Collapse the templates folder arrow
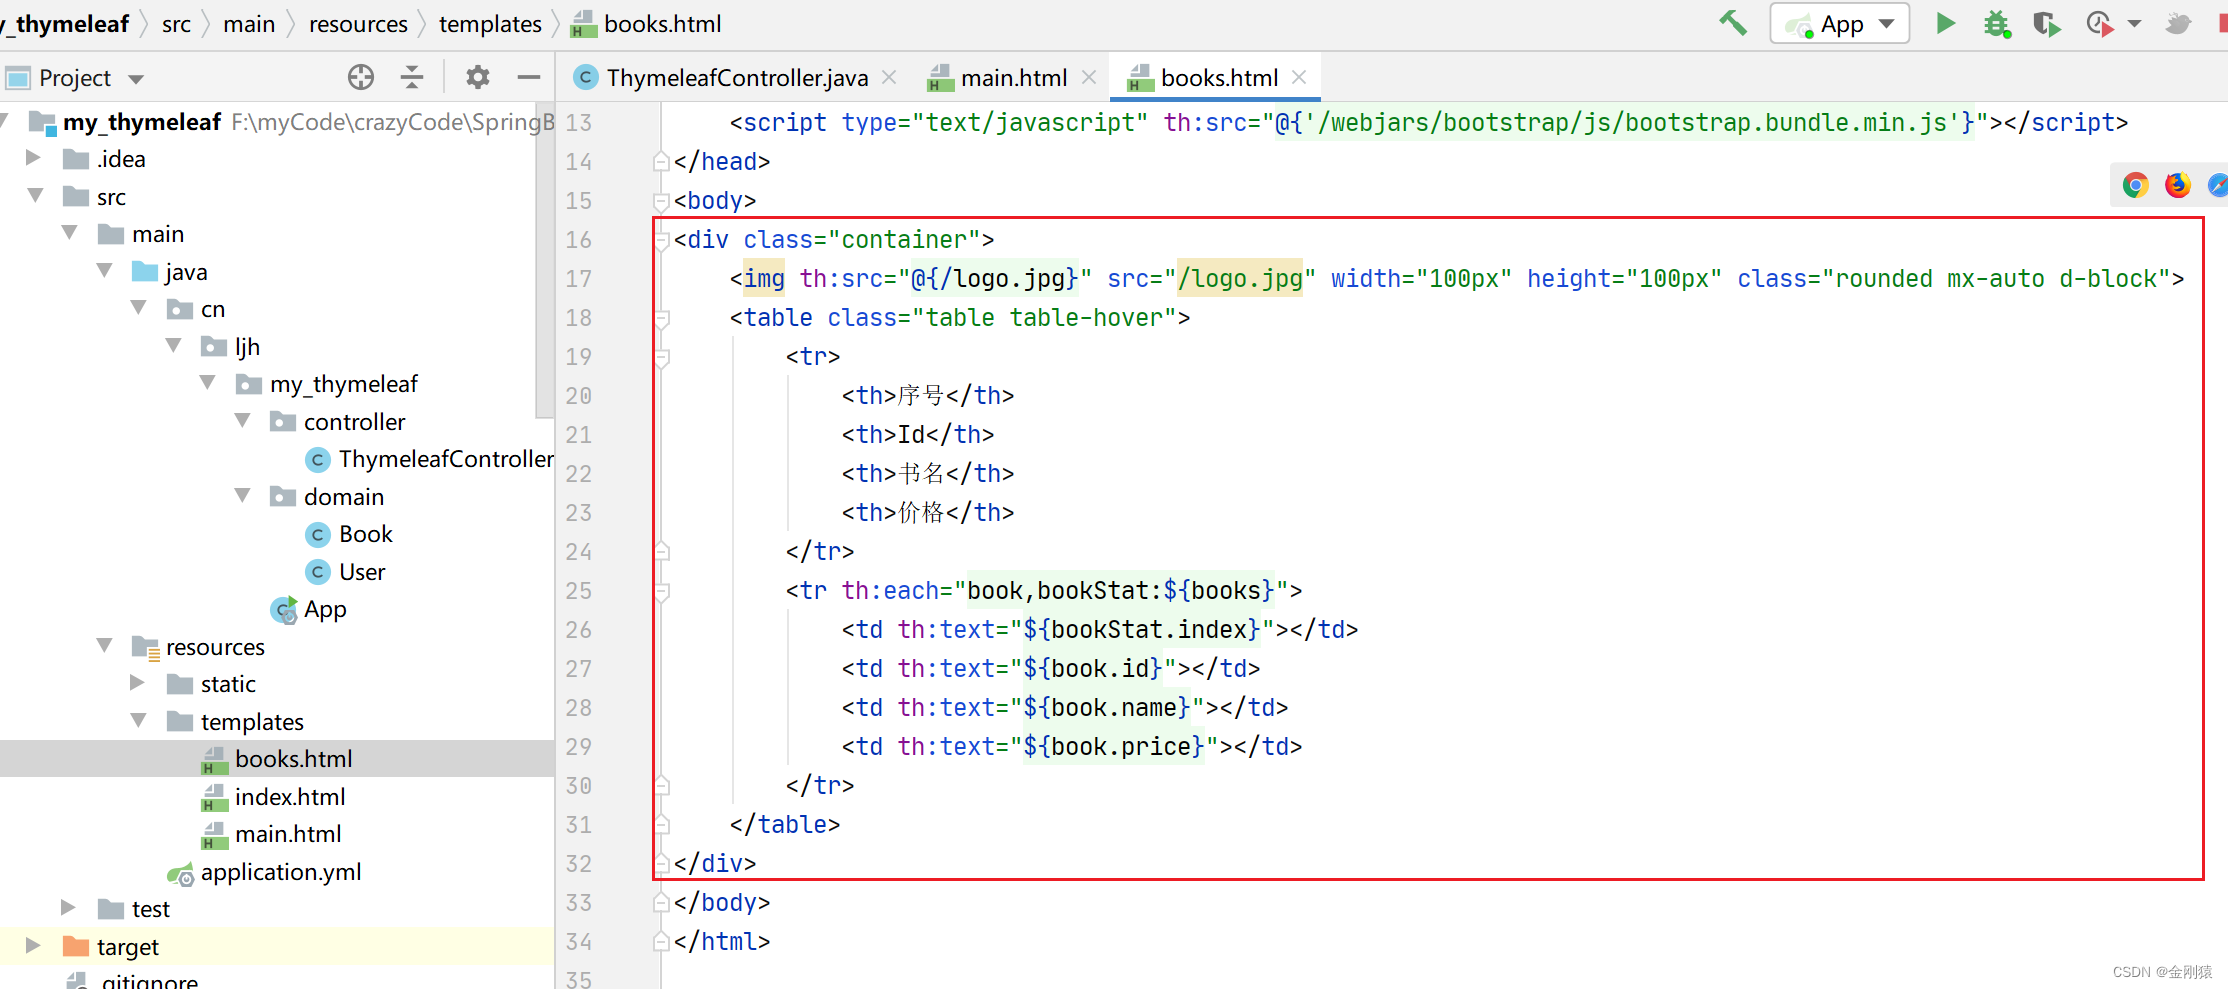This screenshot has height=989, width=2228. tap(138, 721)
